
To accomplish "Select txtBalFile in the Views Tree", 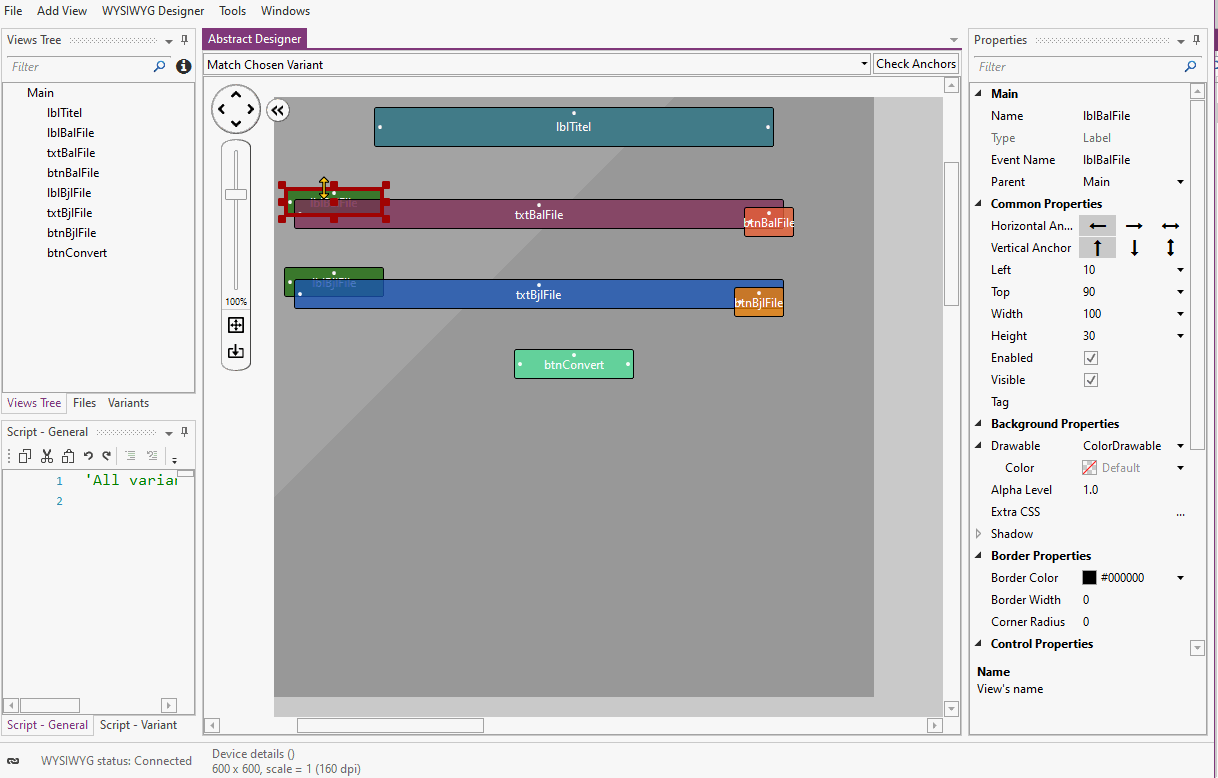I will [71, 153].
